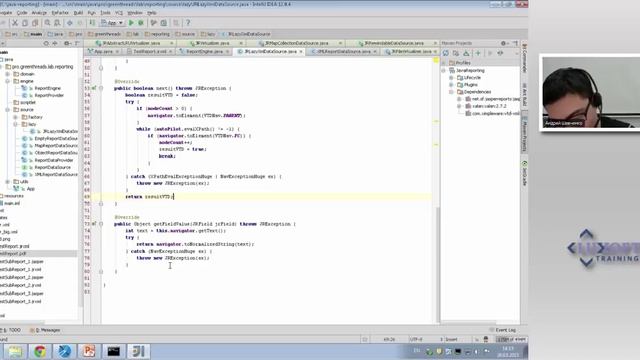Collapse the lazy package node
The width and height of the screenshot is (640, 360).
[x=16, y=124]
